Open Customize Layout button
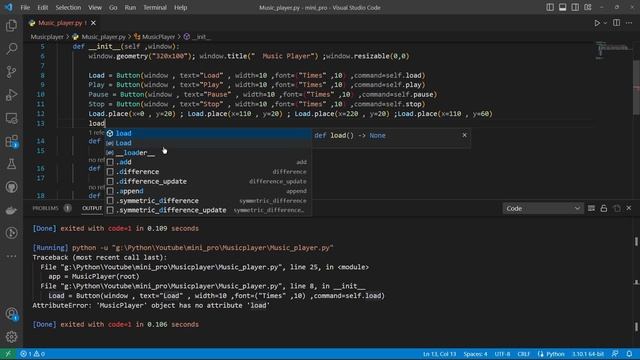Viewport: 640px width, 360px height. (x=588, y=7)
